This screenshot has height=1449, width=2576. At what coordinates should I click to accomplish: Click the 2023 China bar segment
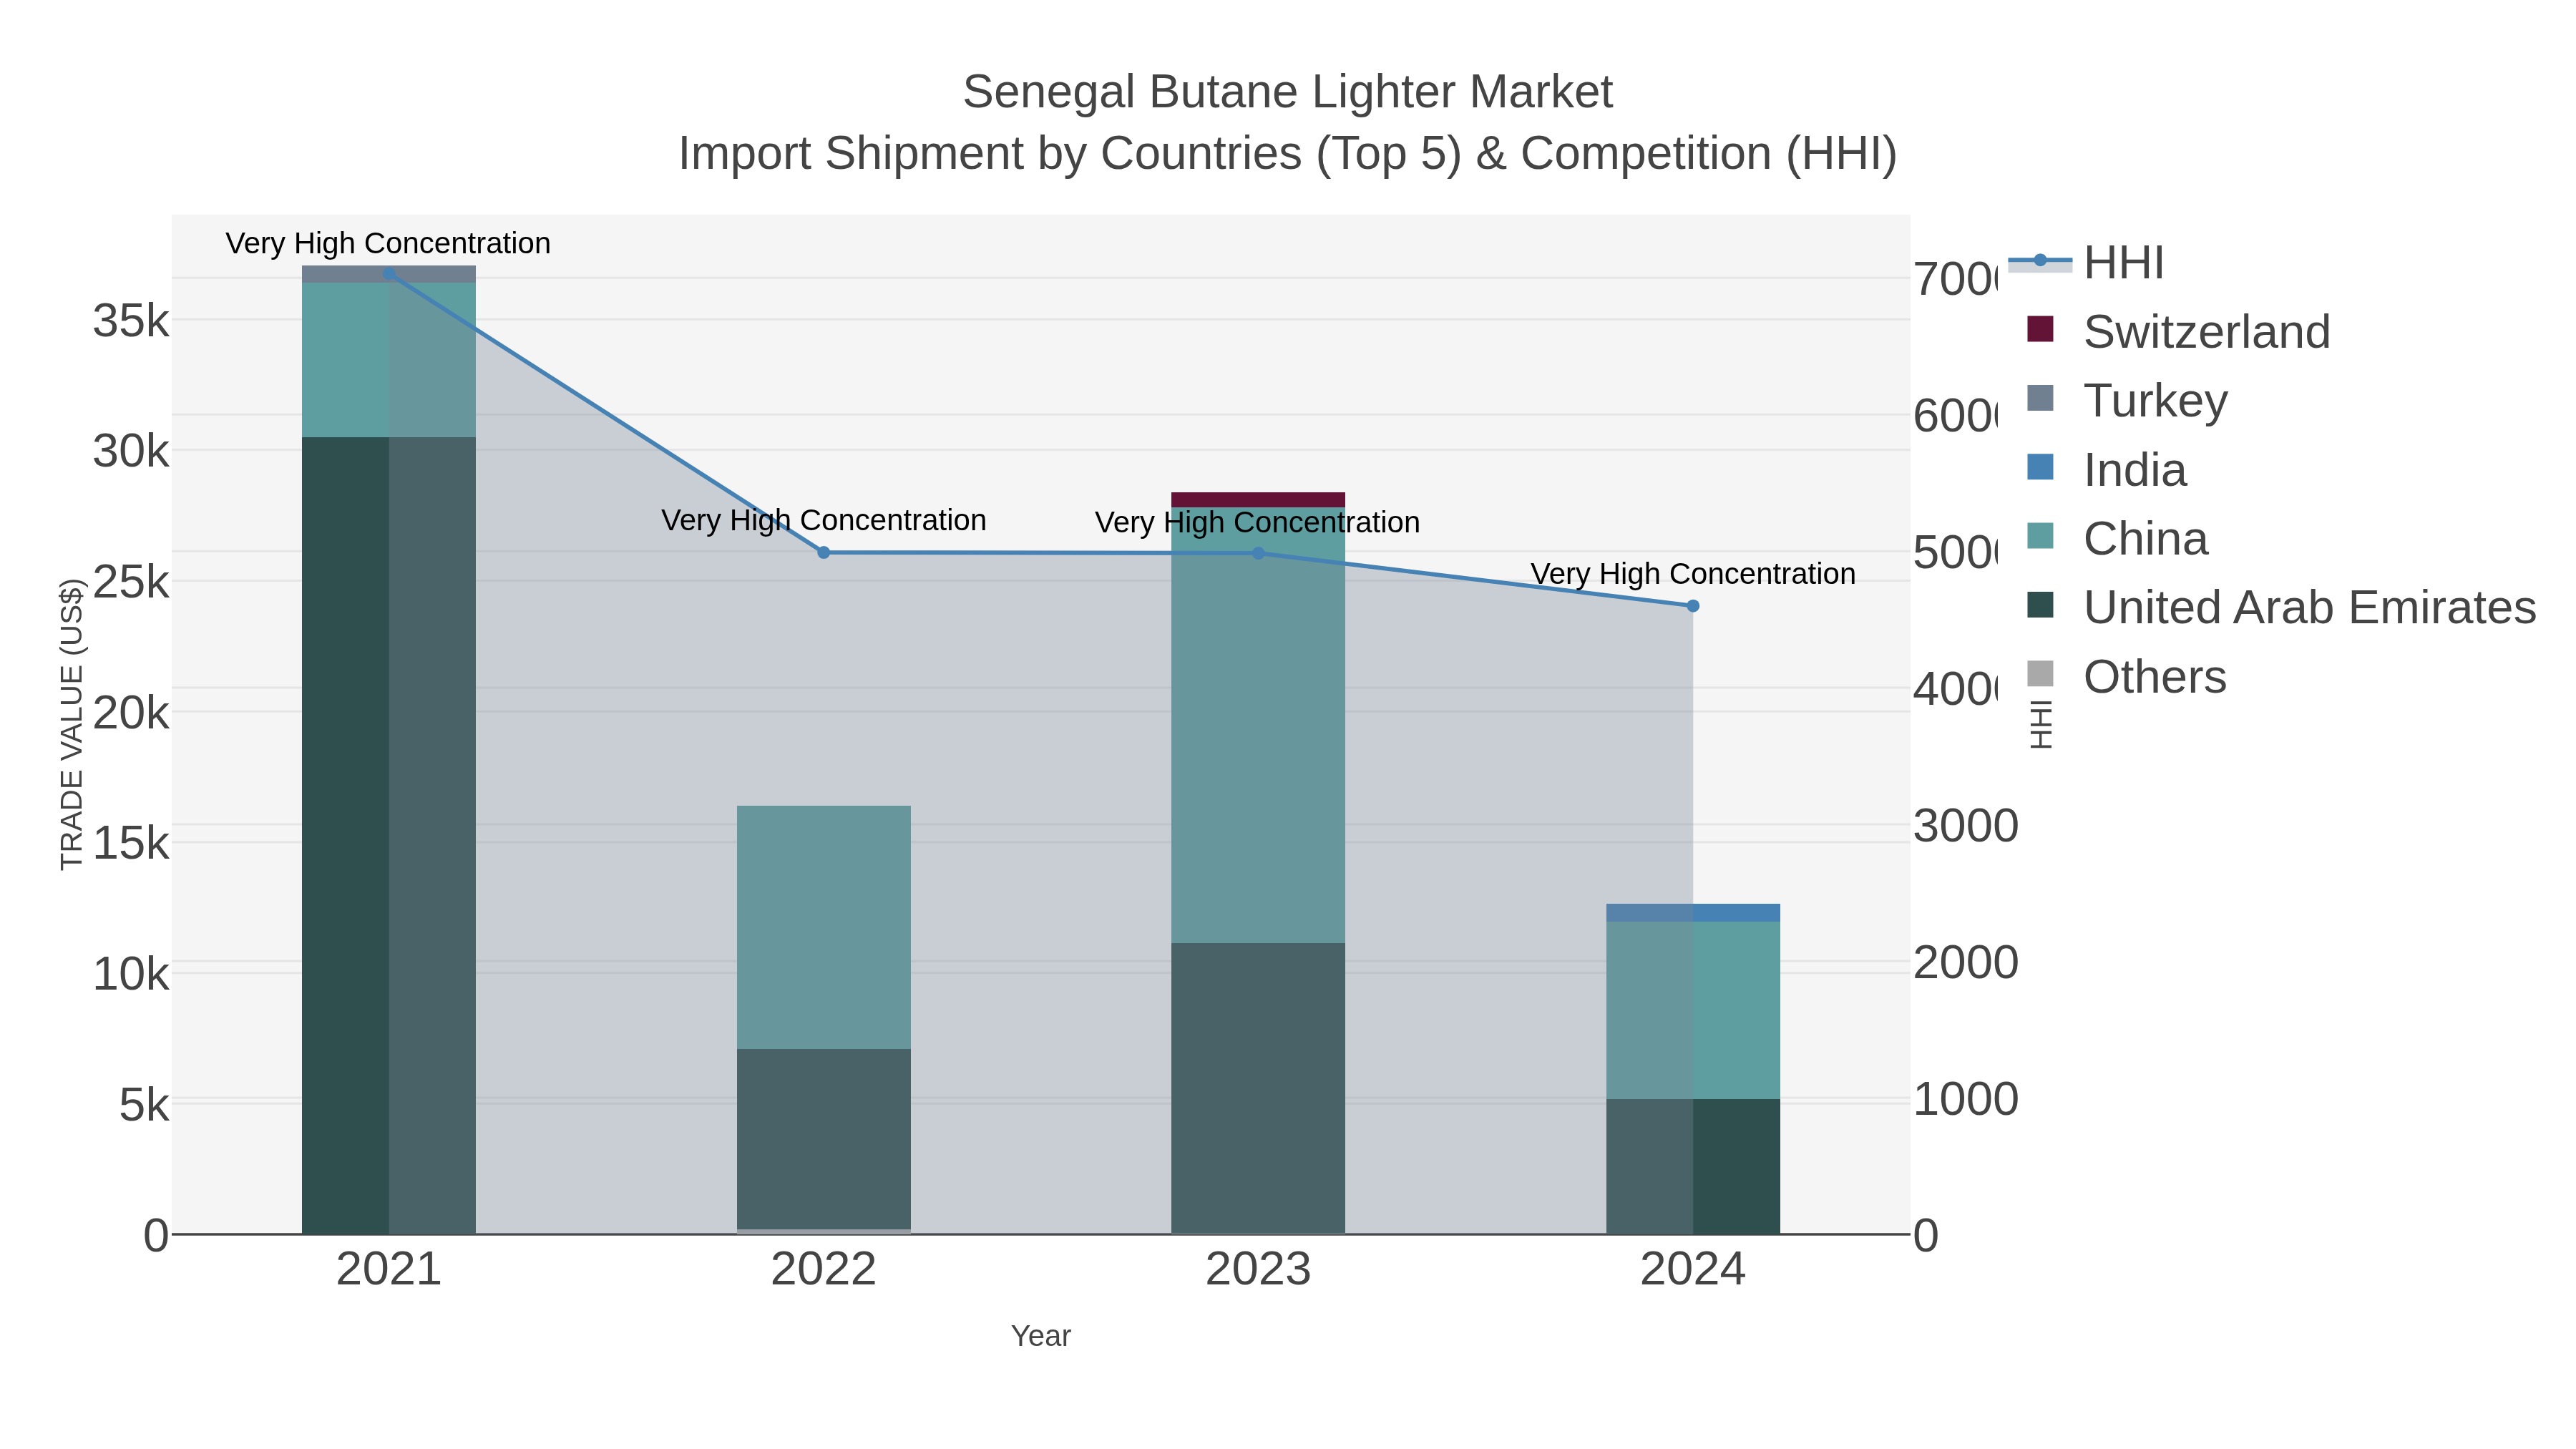point(1258,725)
